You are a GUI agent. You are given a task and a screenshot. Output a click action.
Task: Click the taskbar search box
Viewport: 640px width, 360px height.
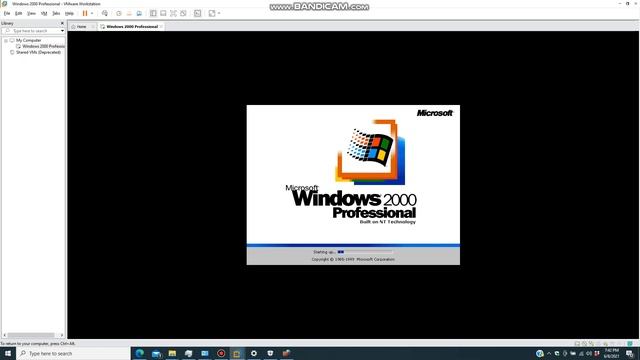[73, 353]
